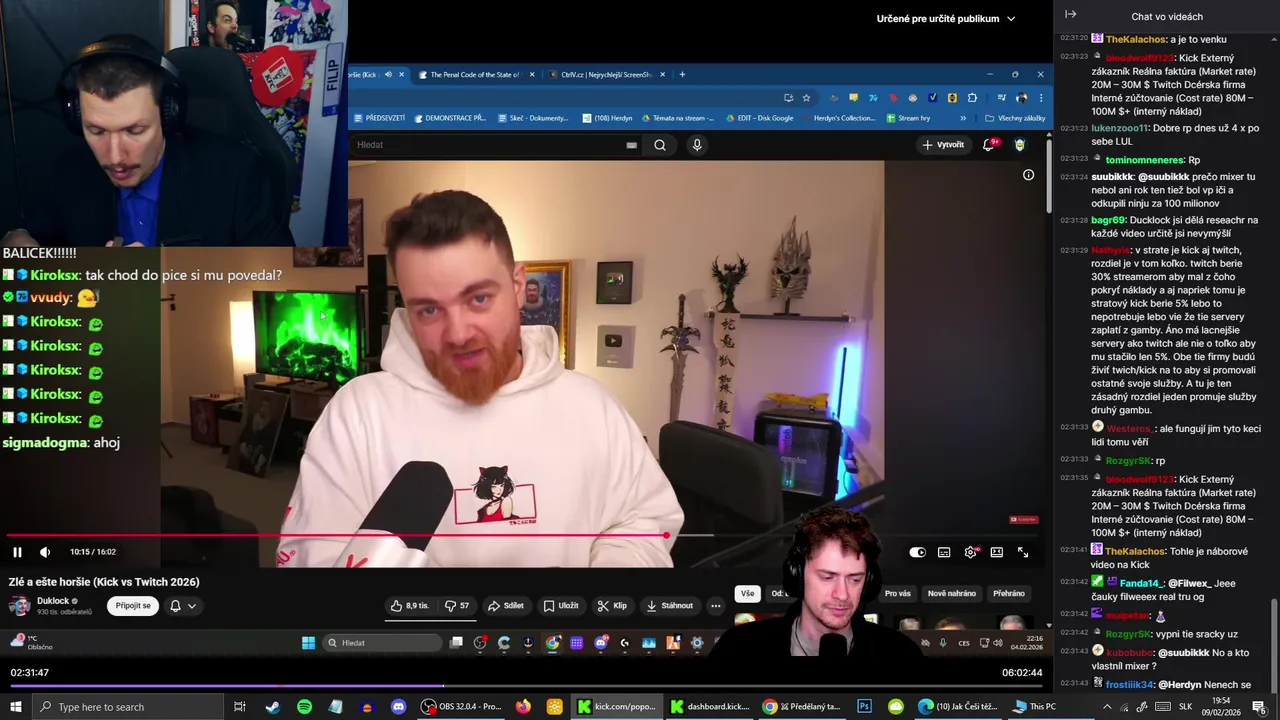Image resolution: width=1280 pixels, height=720 pixels.
Task: Open Skeč - Dokumenty bookmark
Action: pyautogui.click(x=532, y=118)
